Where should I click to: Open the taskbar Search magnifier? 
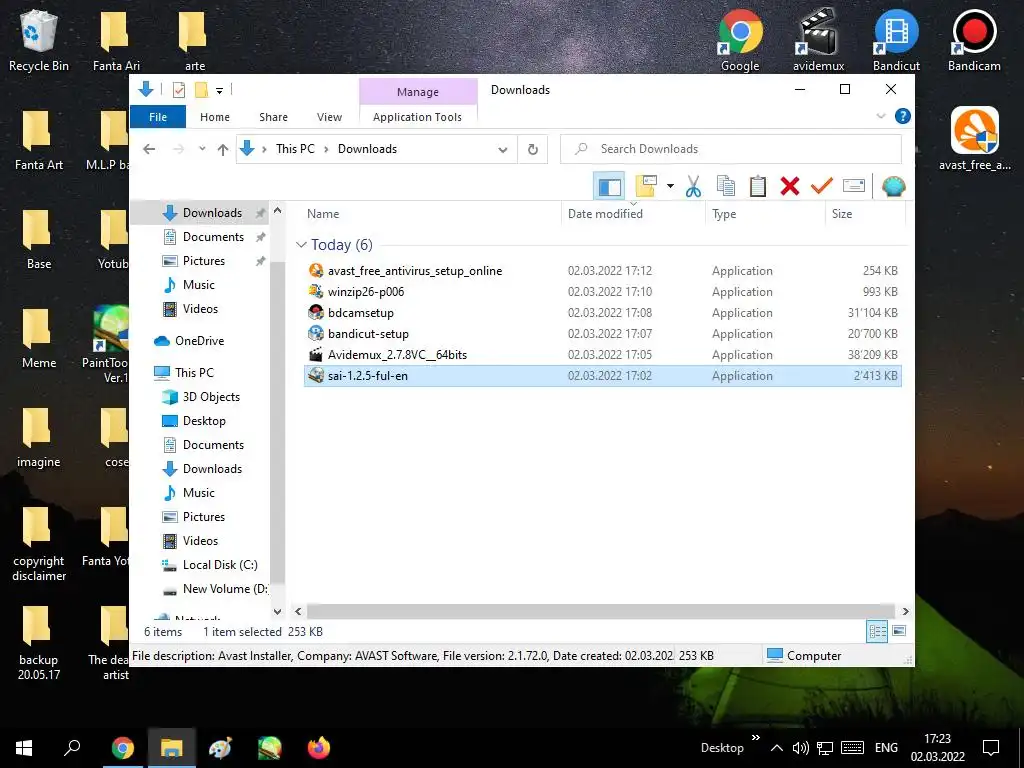(72, 748)
